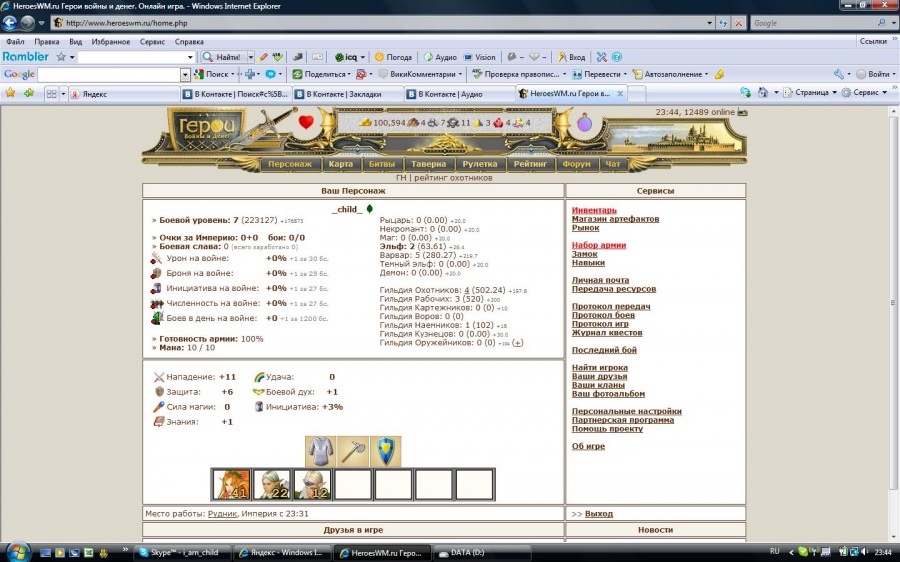Open the Quick Tabs grid icon

pyautogui.click(x=52, y=94)
